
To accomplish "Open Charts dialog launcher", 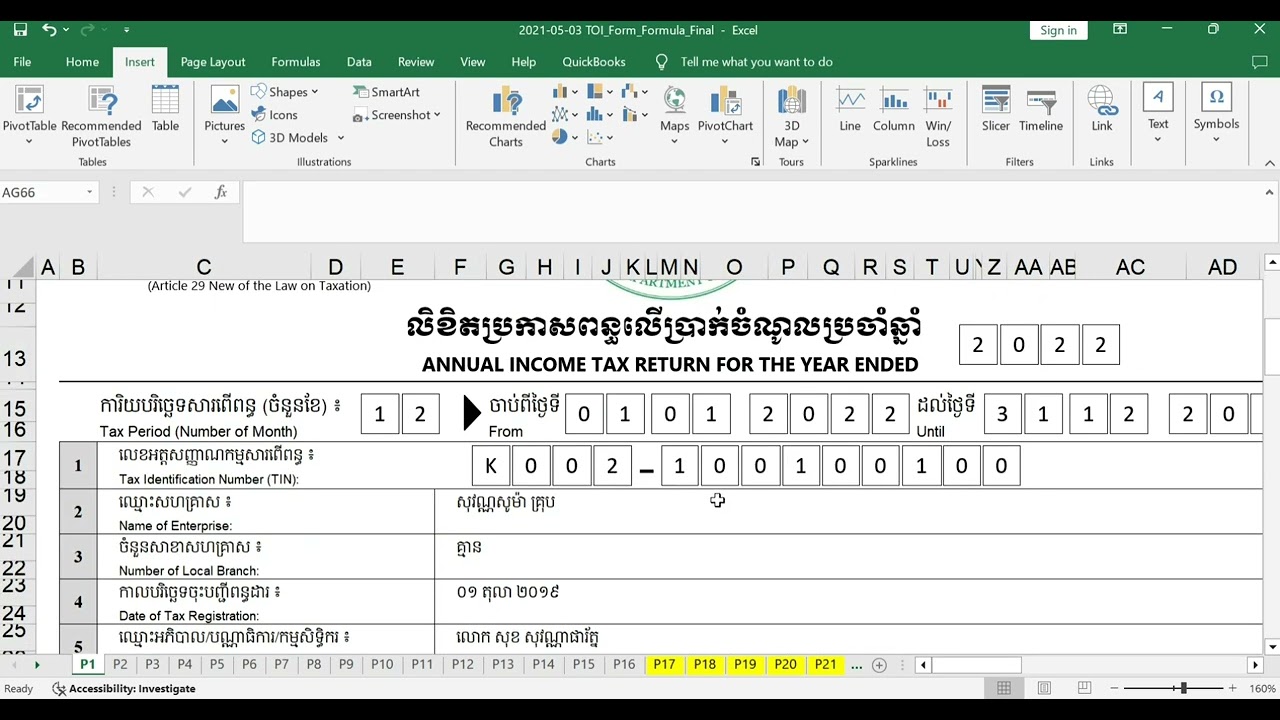I will click(755, 162).
